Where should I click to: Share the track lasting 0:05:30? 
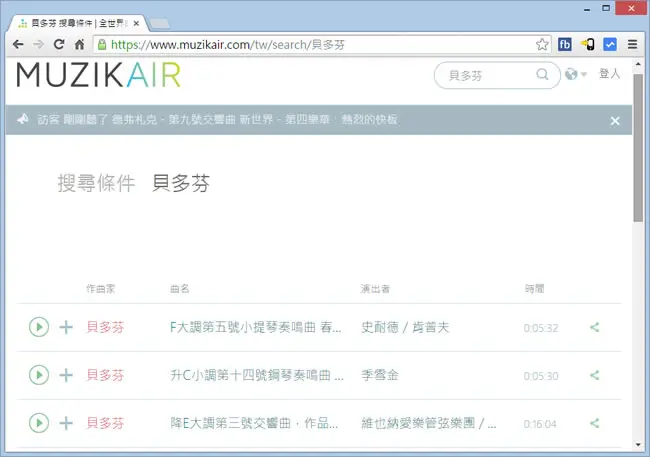[595, 375]
